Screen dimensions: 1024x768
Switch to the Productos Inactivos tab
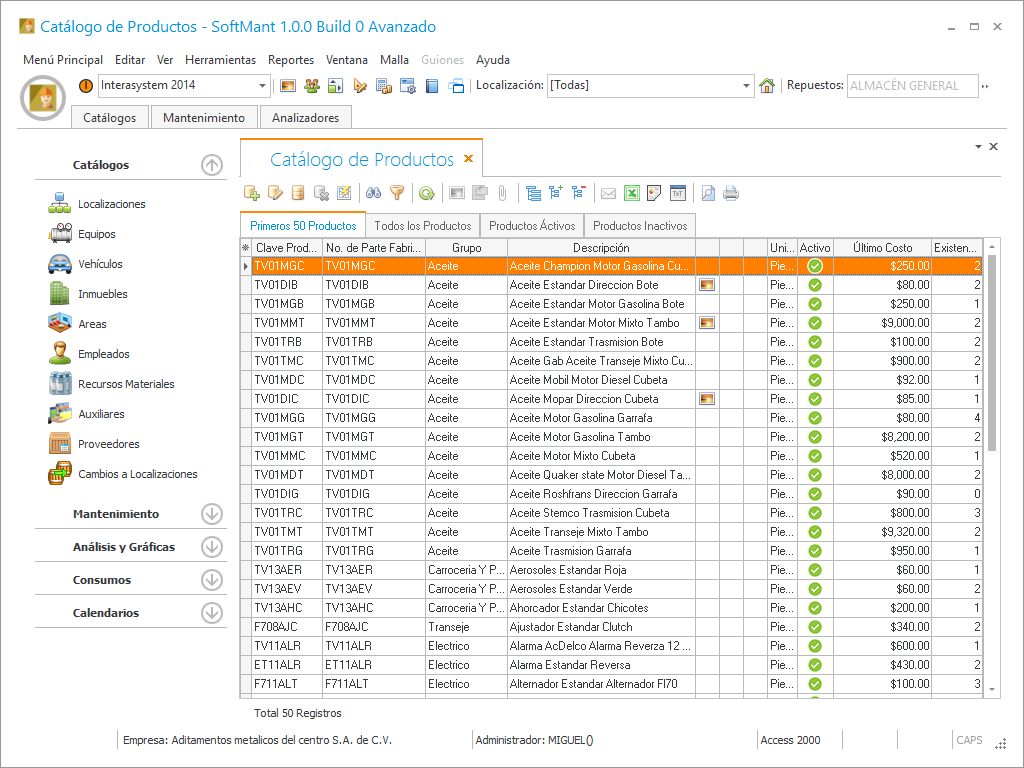(640, 226)
